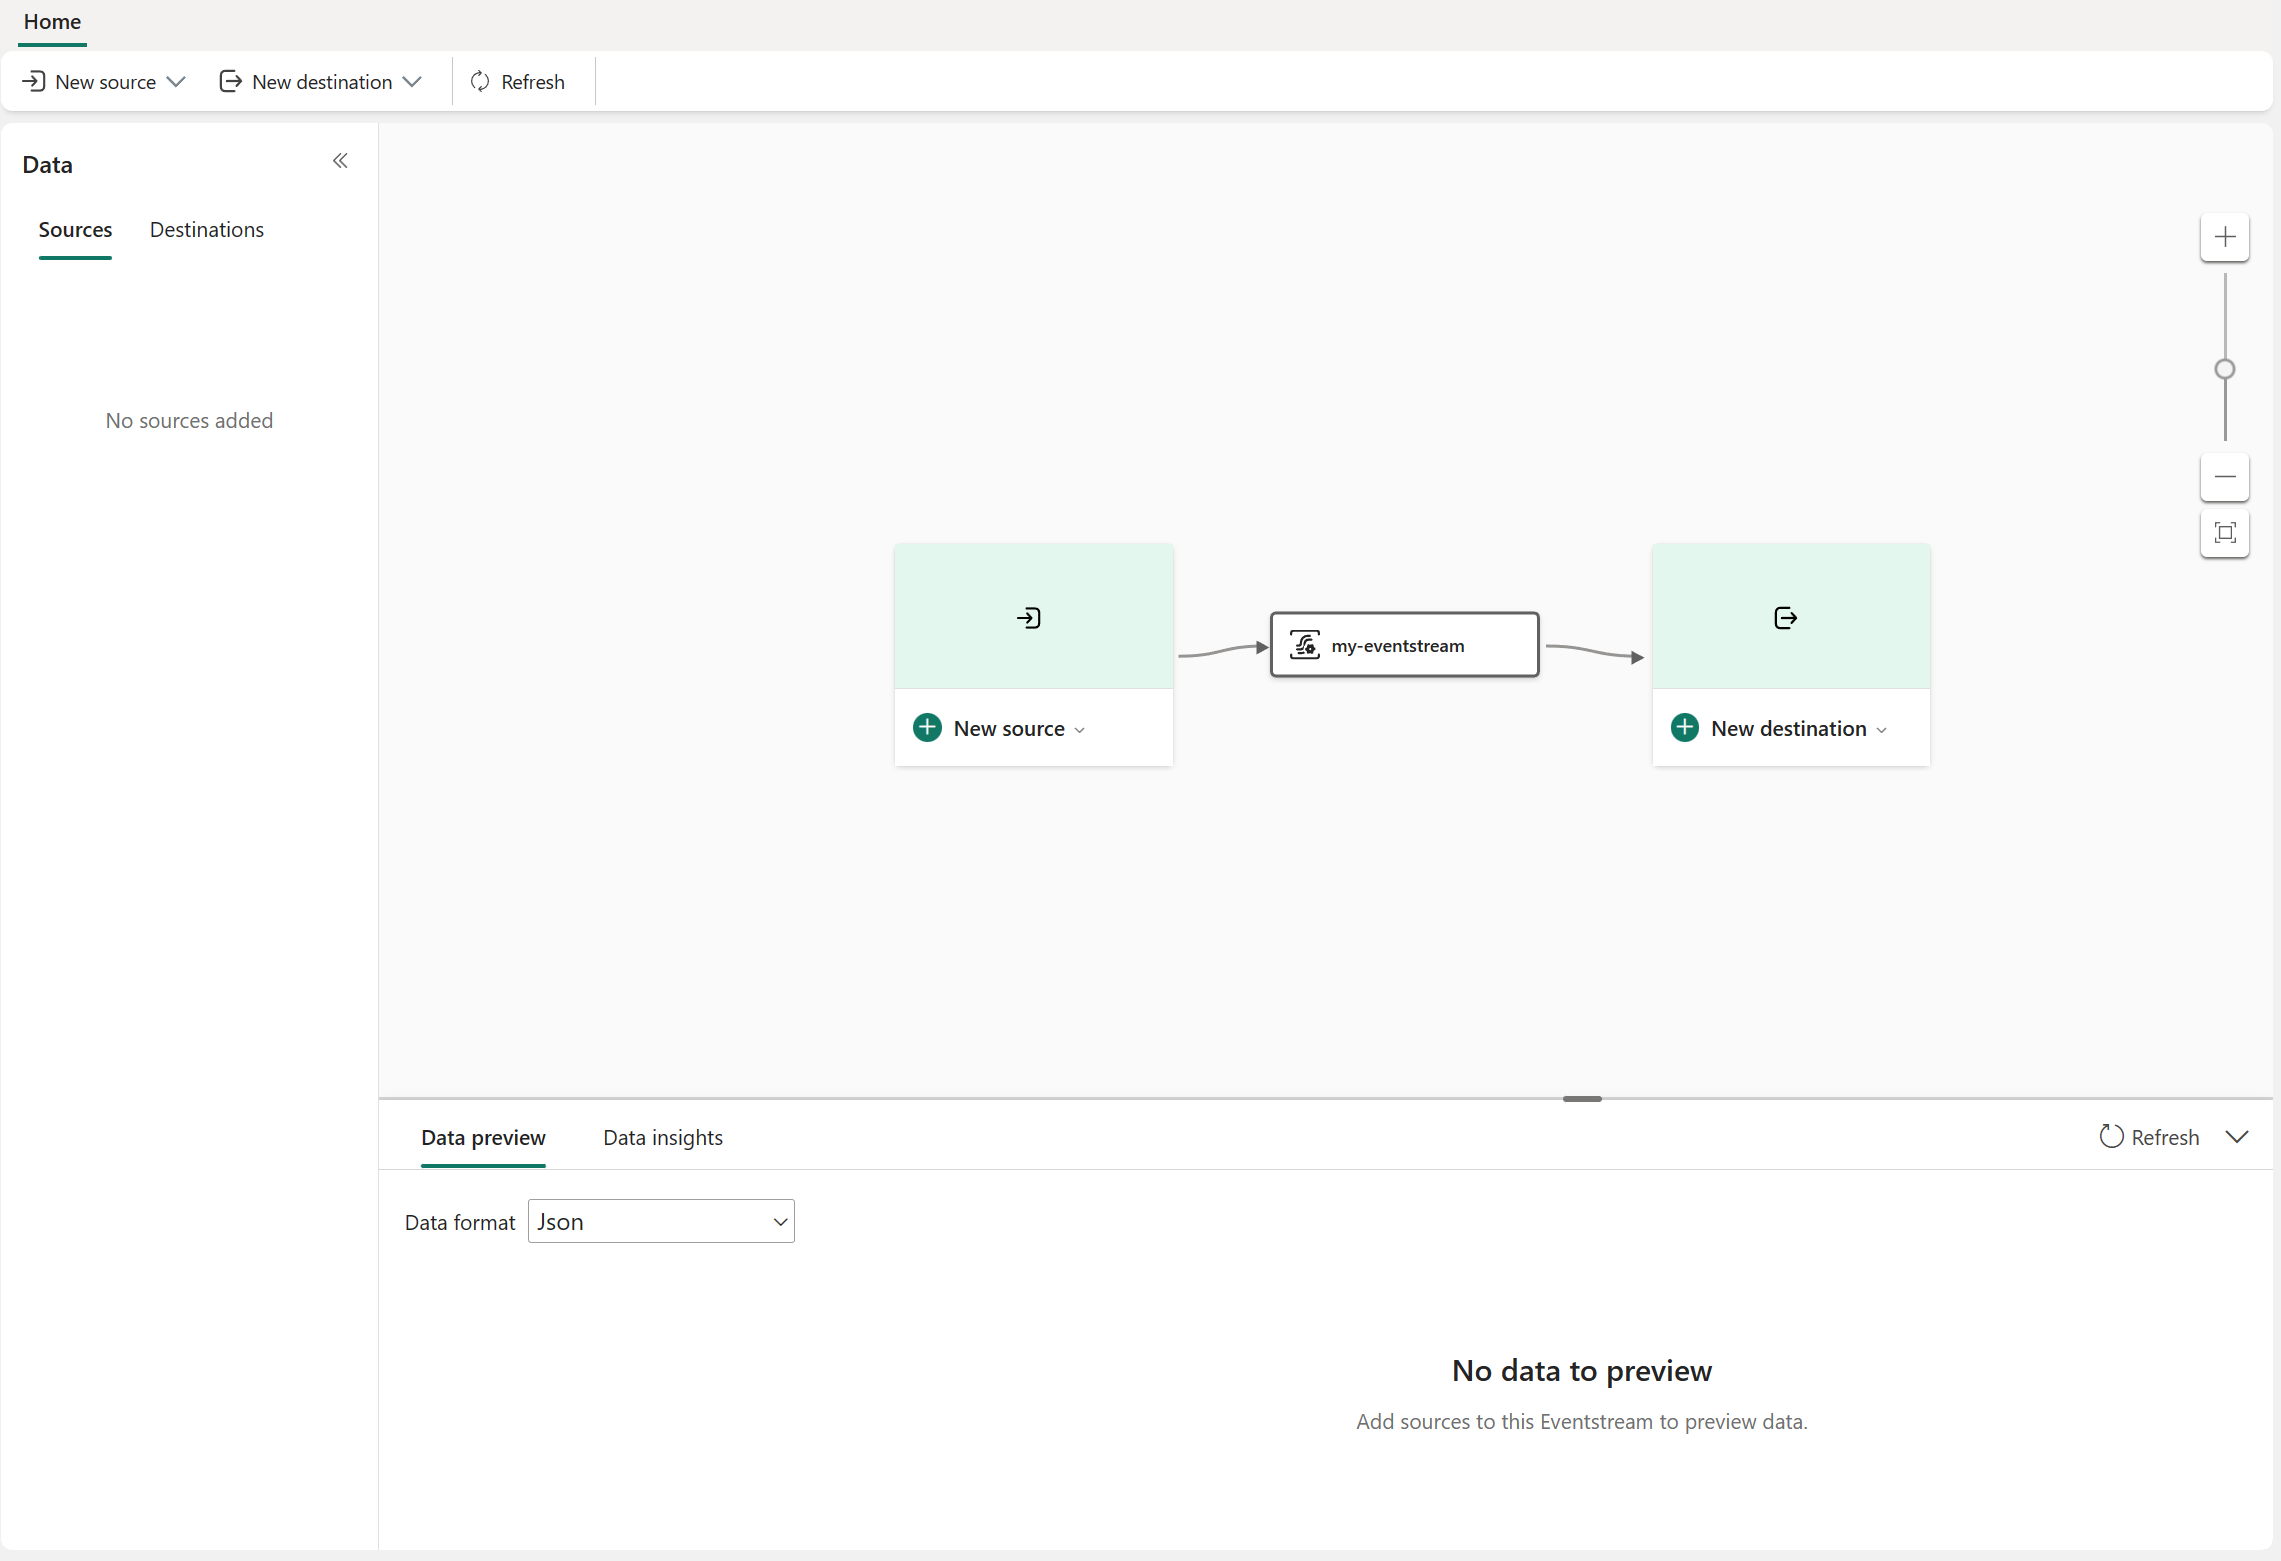Click the source arrow icon in green card

(x=1029, y=618)
